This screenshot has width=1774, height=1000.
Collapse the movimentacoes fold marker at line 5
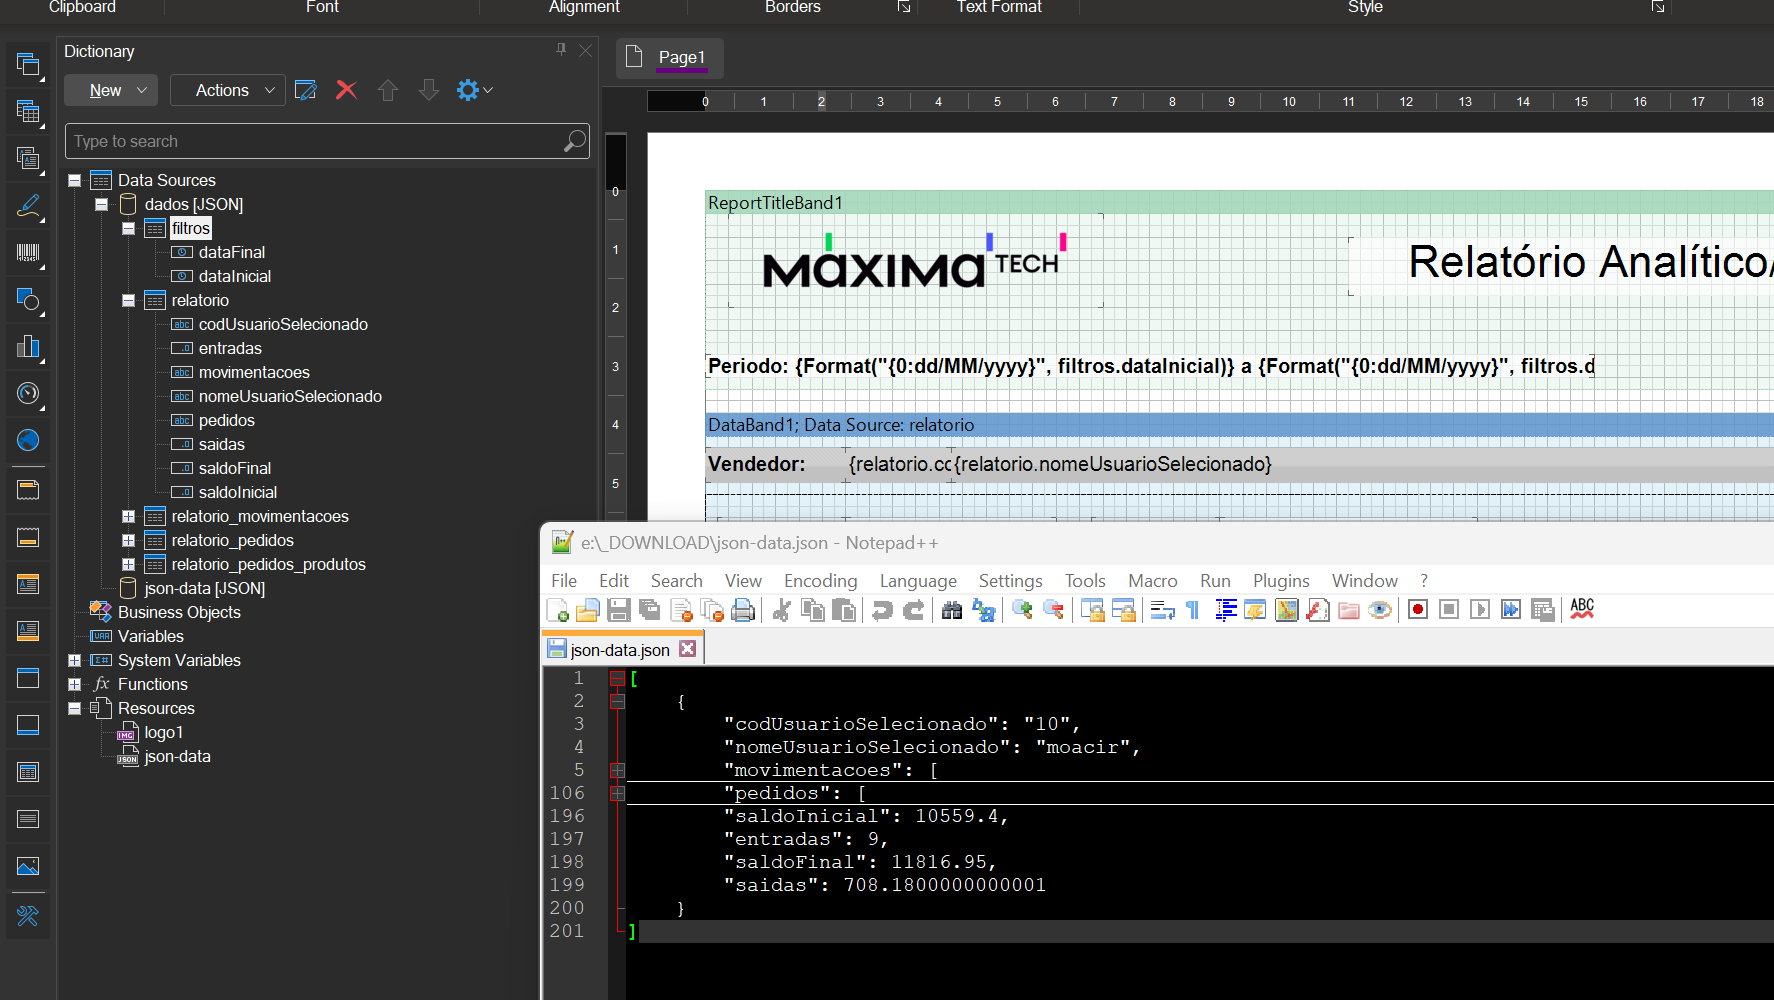(x=618, y=770)
